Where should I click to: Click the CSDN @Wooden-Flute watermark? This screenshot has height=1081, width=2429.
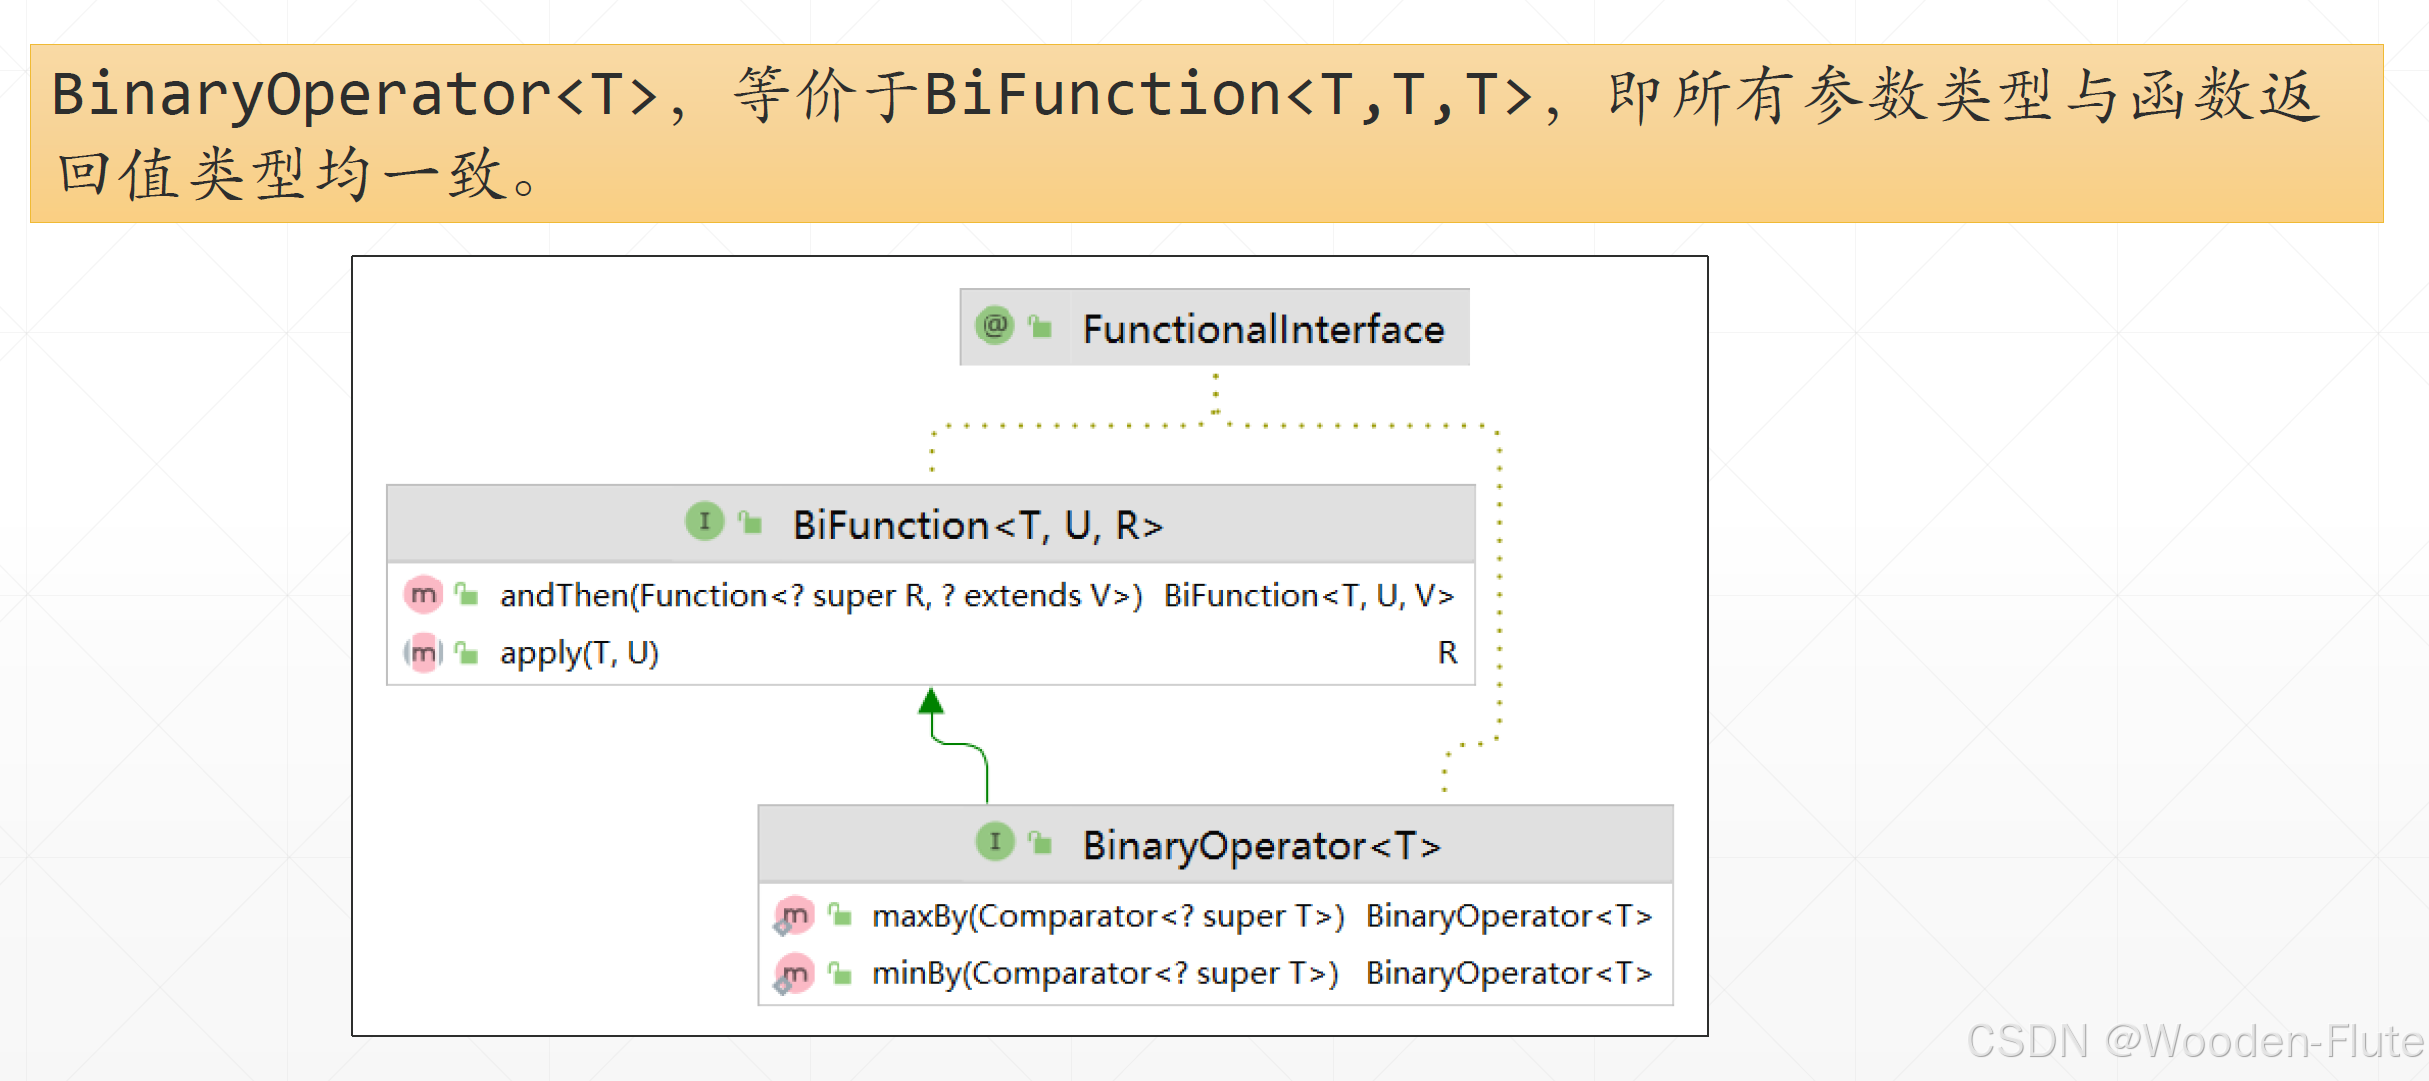point(2194,1042)
